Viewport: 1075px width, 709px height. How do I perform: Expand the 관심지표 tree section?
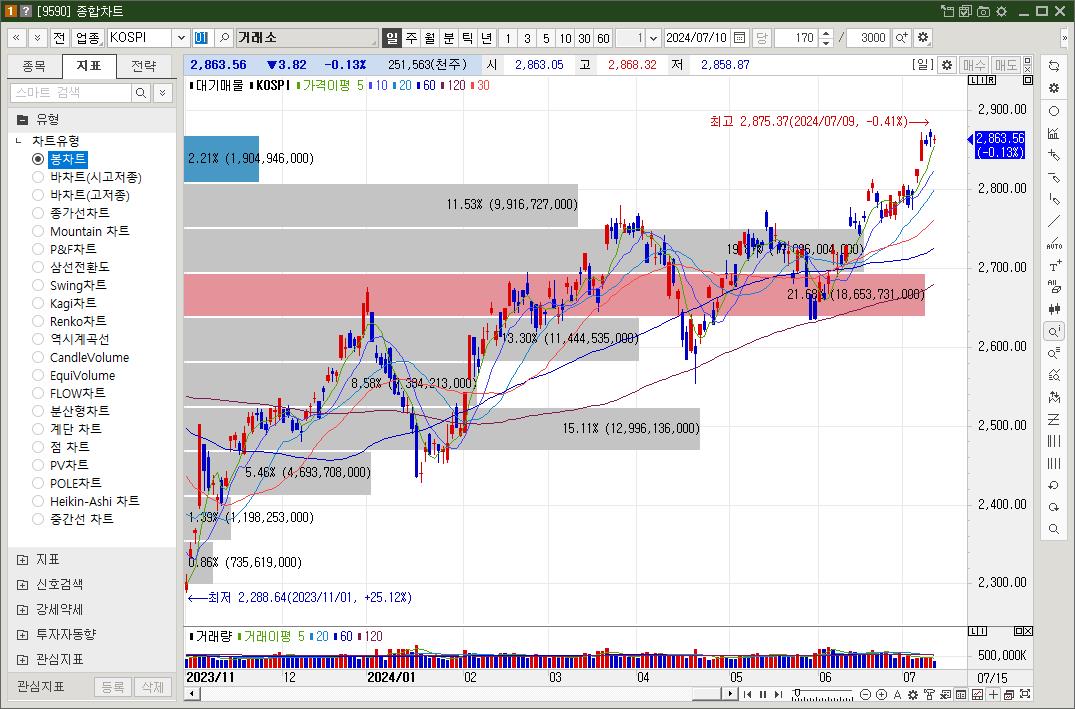click(23, 660)
